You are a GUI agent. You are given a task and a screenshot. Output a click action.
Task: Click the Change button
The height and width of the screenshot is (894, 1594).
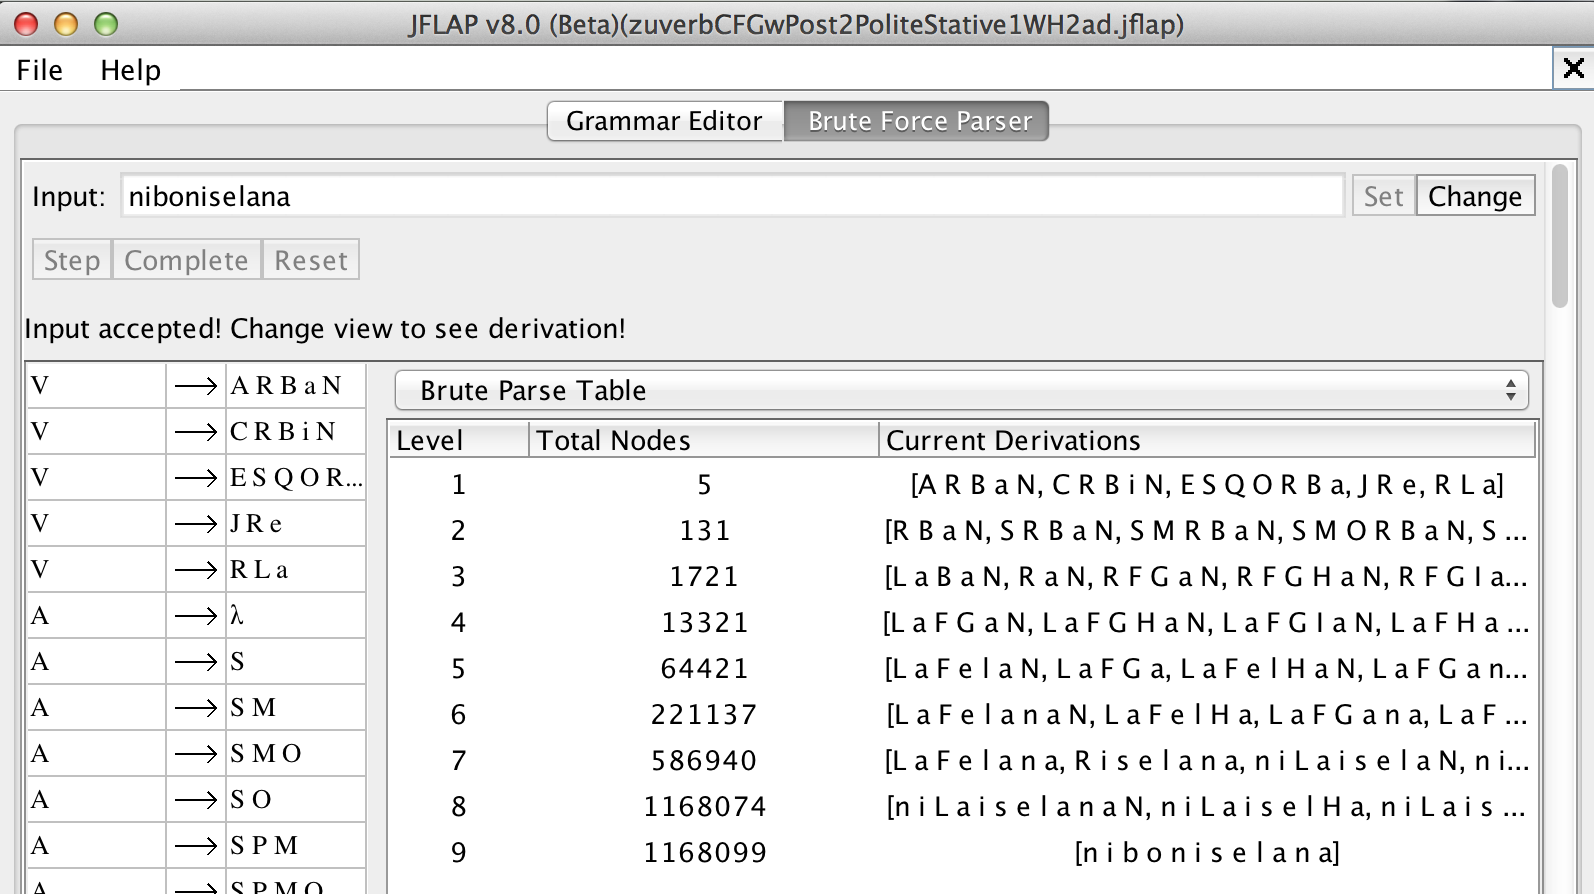(1475, 196)
